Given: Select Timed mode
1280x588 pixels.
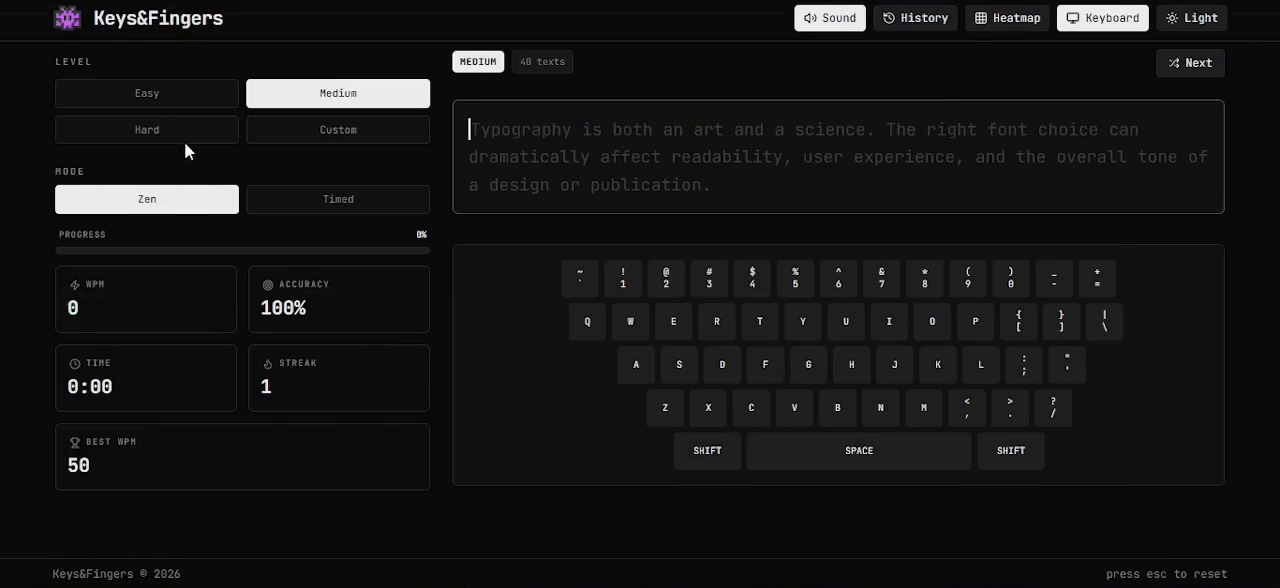Looking at the screenshot, I should click(338, 199).
